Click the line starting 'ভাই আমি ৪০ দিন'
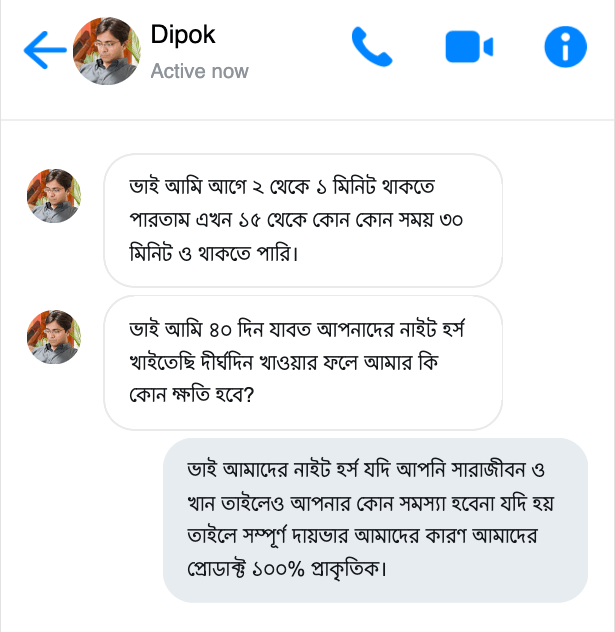 click(300, 329)
